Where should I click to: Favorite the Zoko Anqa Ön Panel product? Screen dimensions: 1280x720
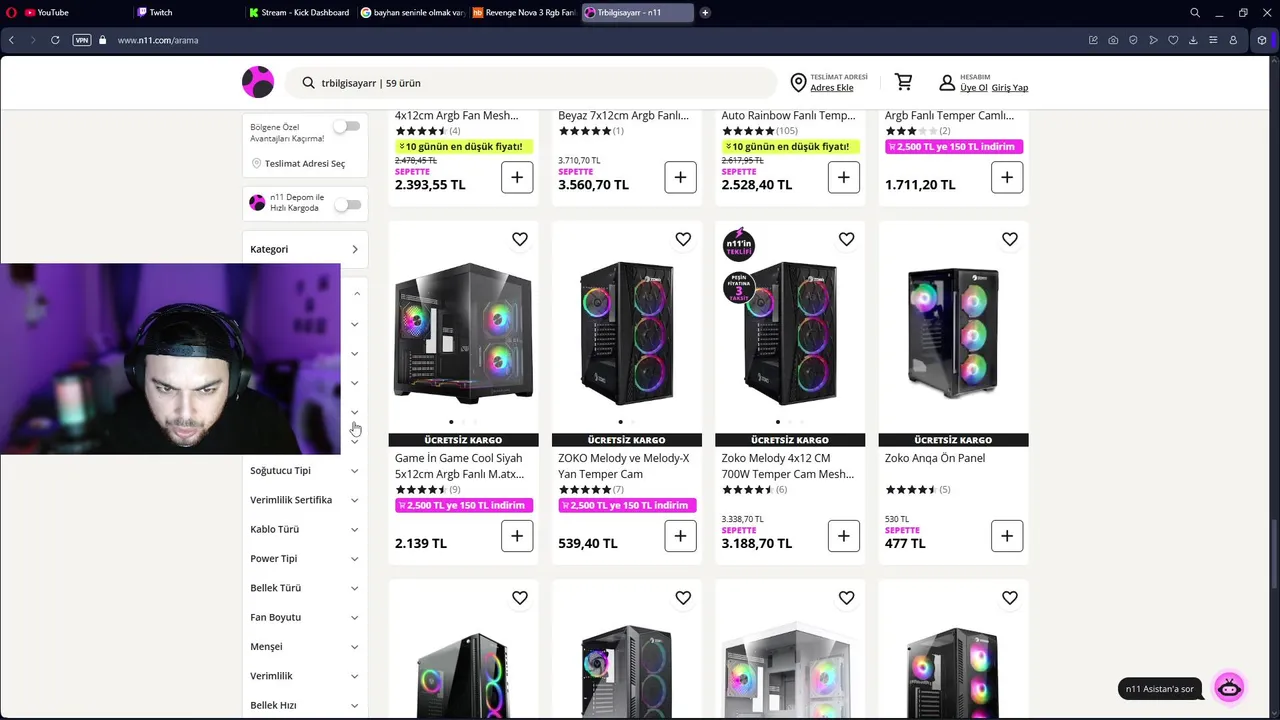pos(1010,239)
